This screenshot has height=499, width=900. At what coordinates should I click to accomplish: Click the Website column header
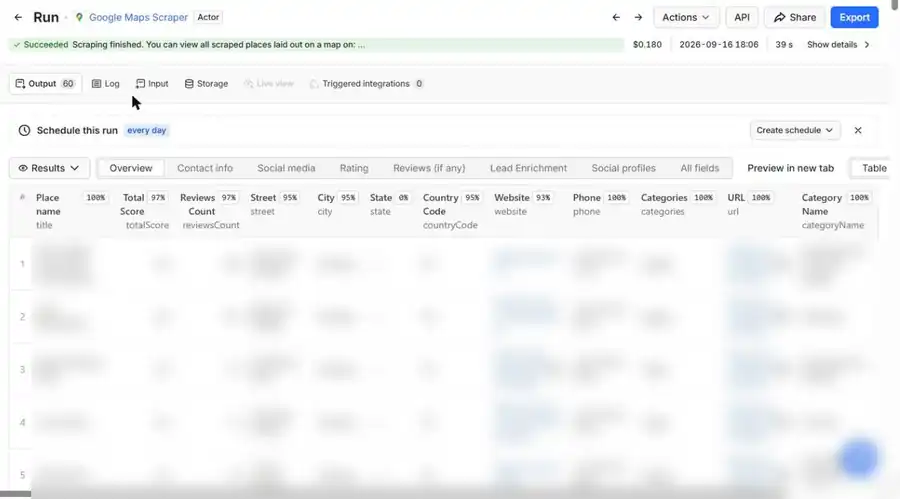[523, 204]
